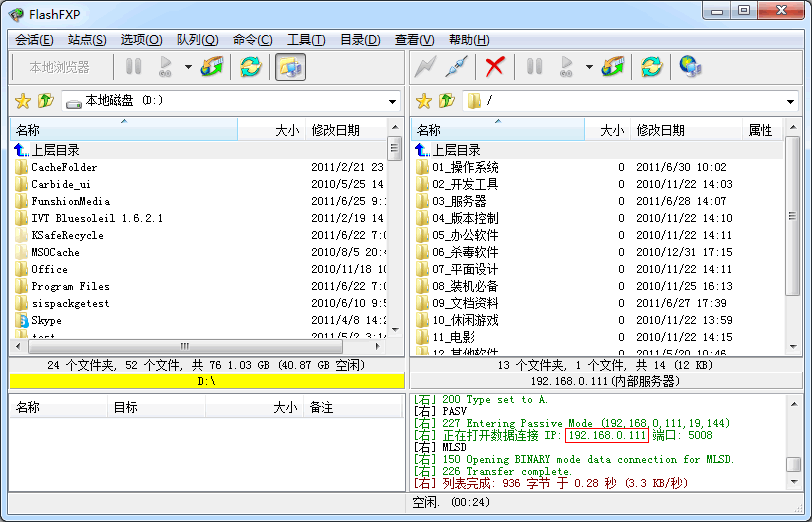This screenshot has width=812, height=522.
Task: Click the yellow D:\ path bar
Action: point(207,382)
